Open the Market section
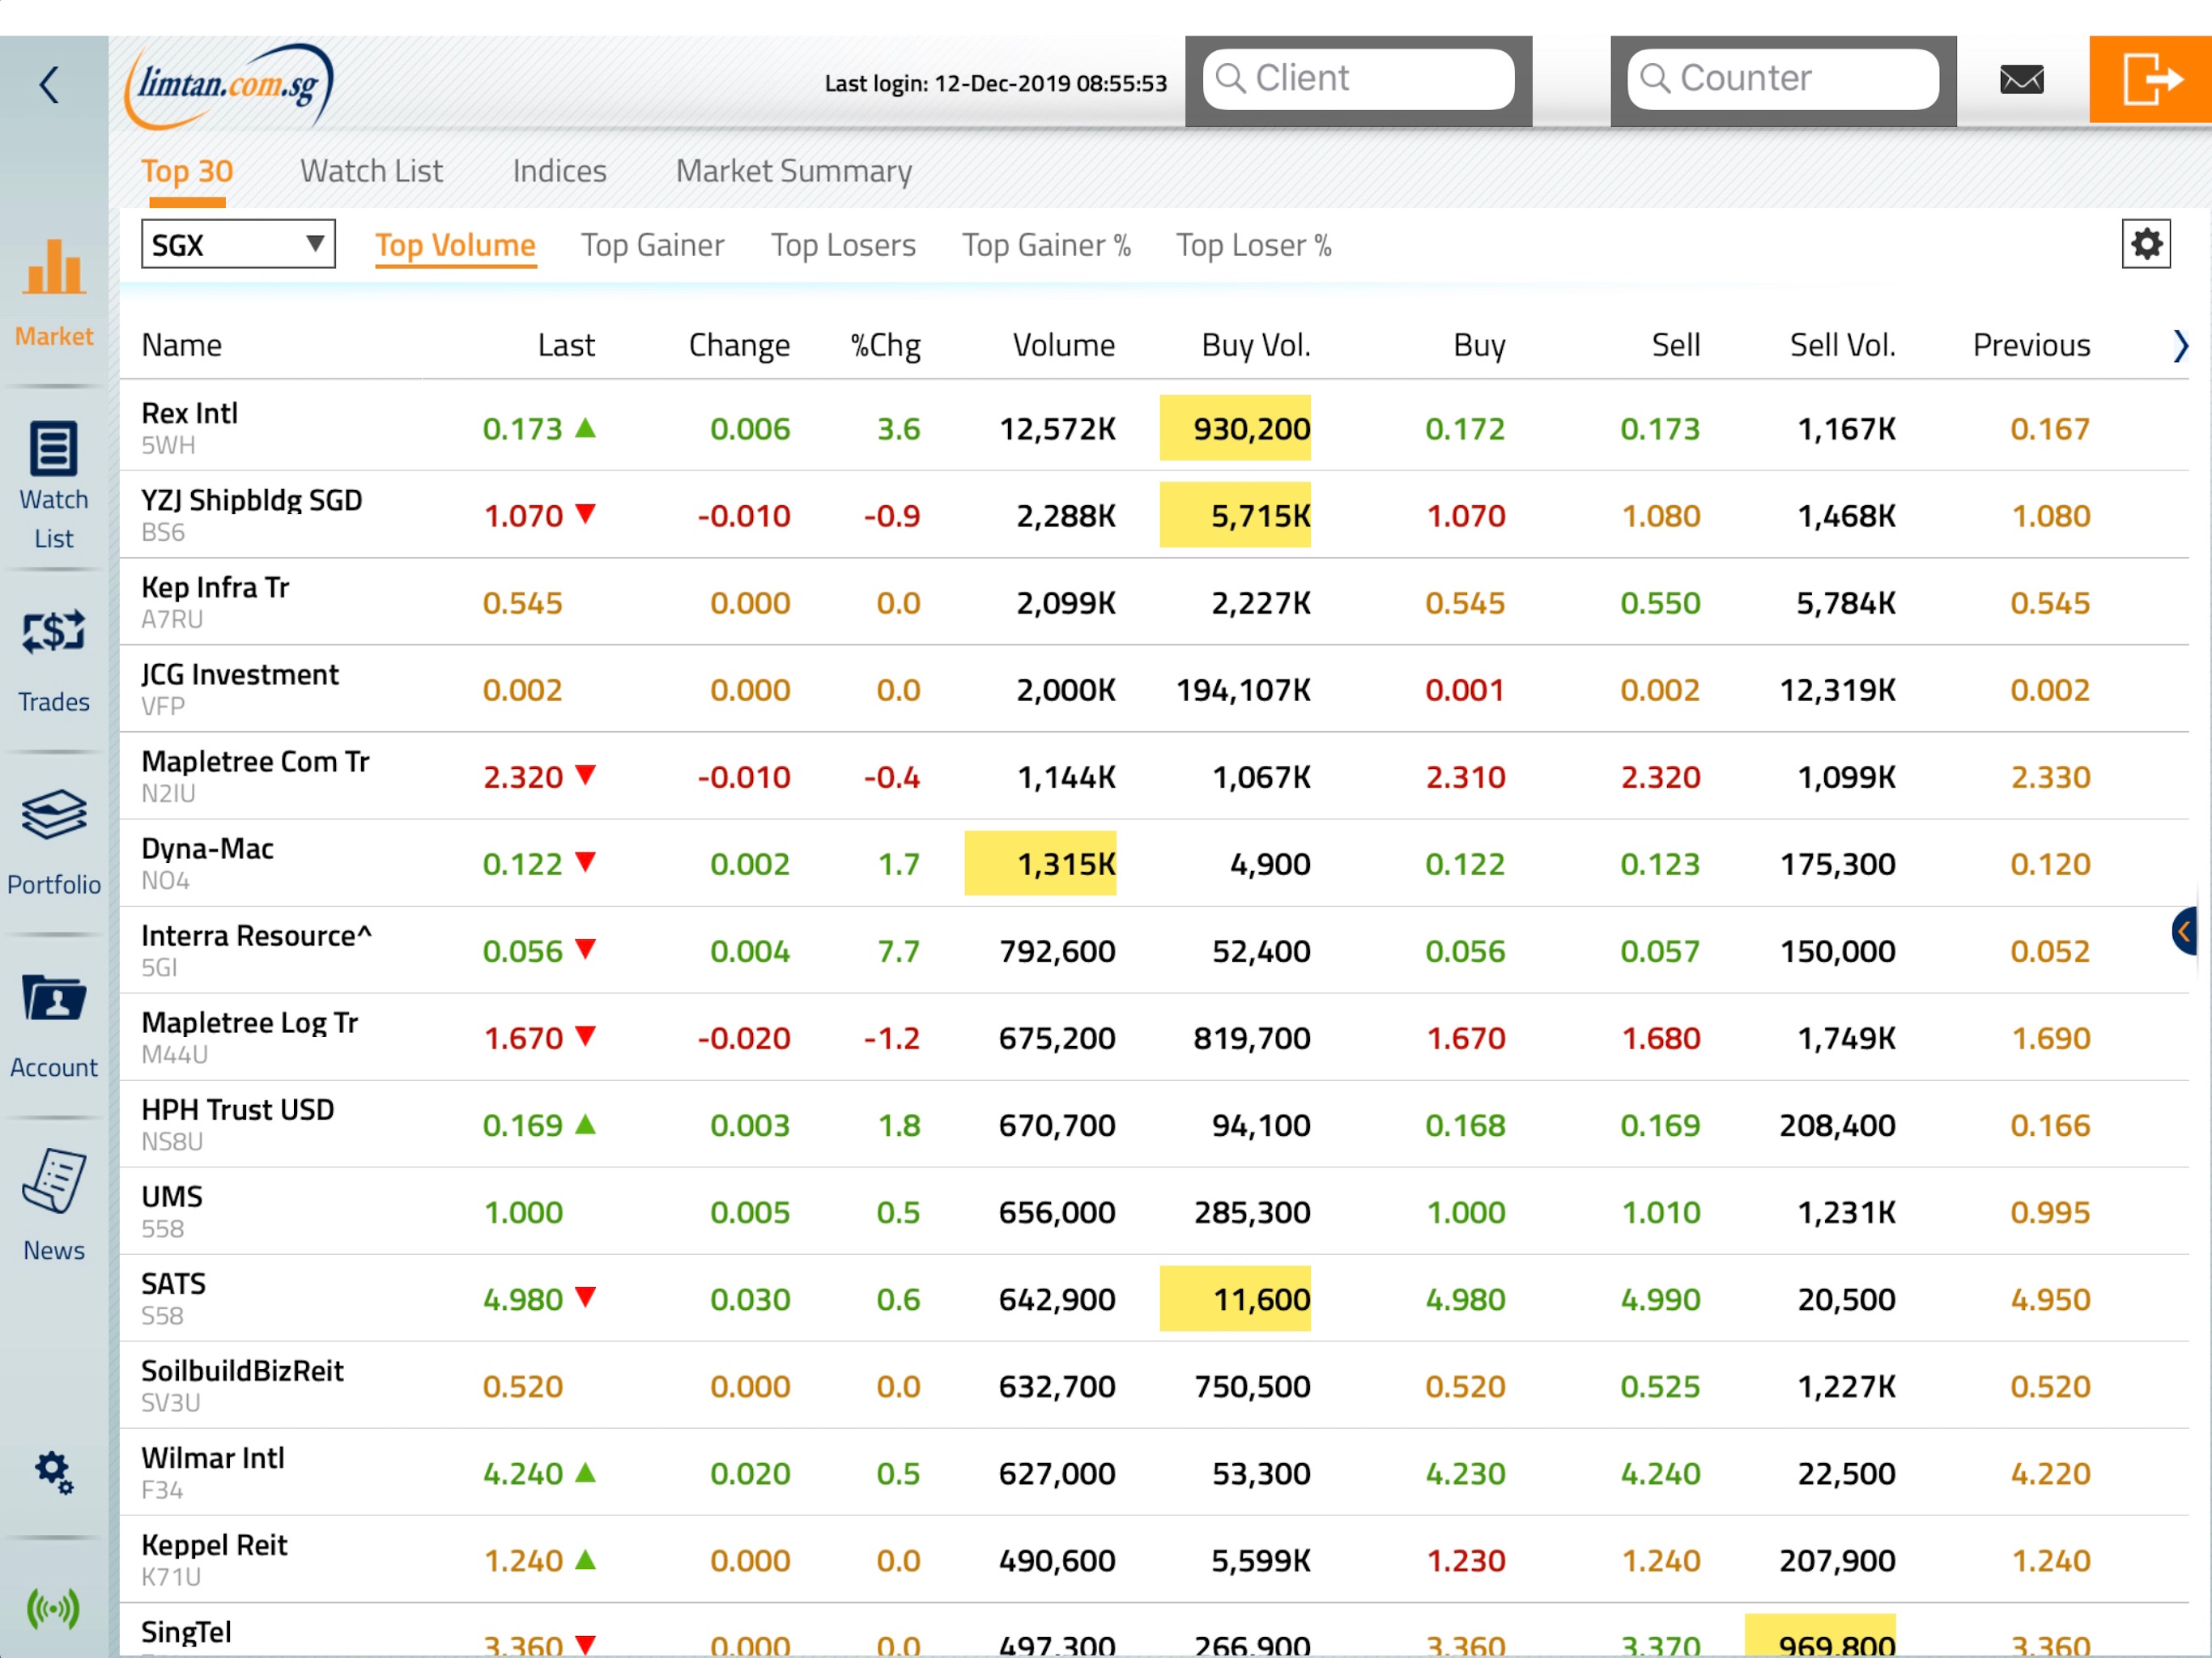The image size is (2212, 1658). (x=54, y=293)
